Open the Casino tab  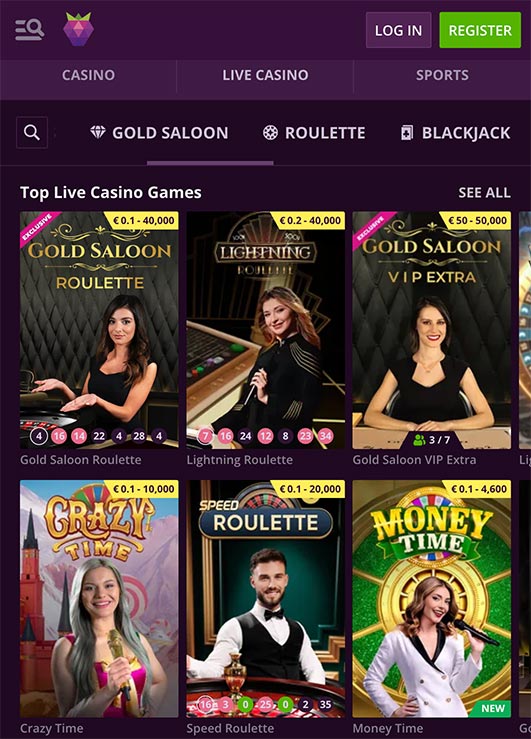pos(88,75)
